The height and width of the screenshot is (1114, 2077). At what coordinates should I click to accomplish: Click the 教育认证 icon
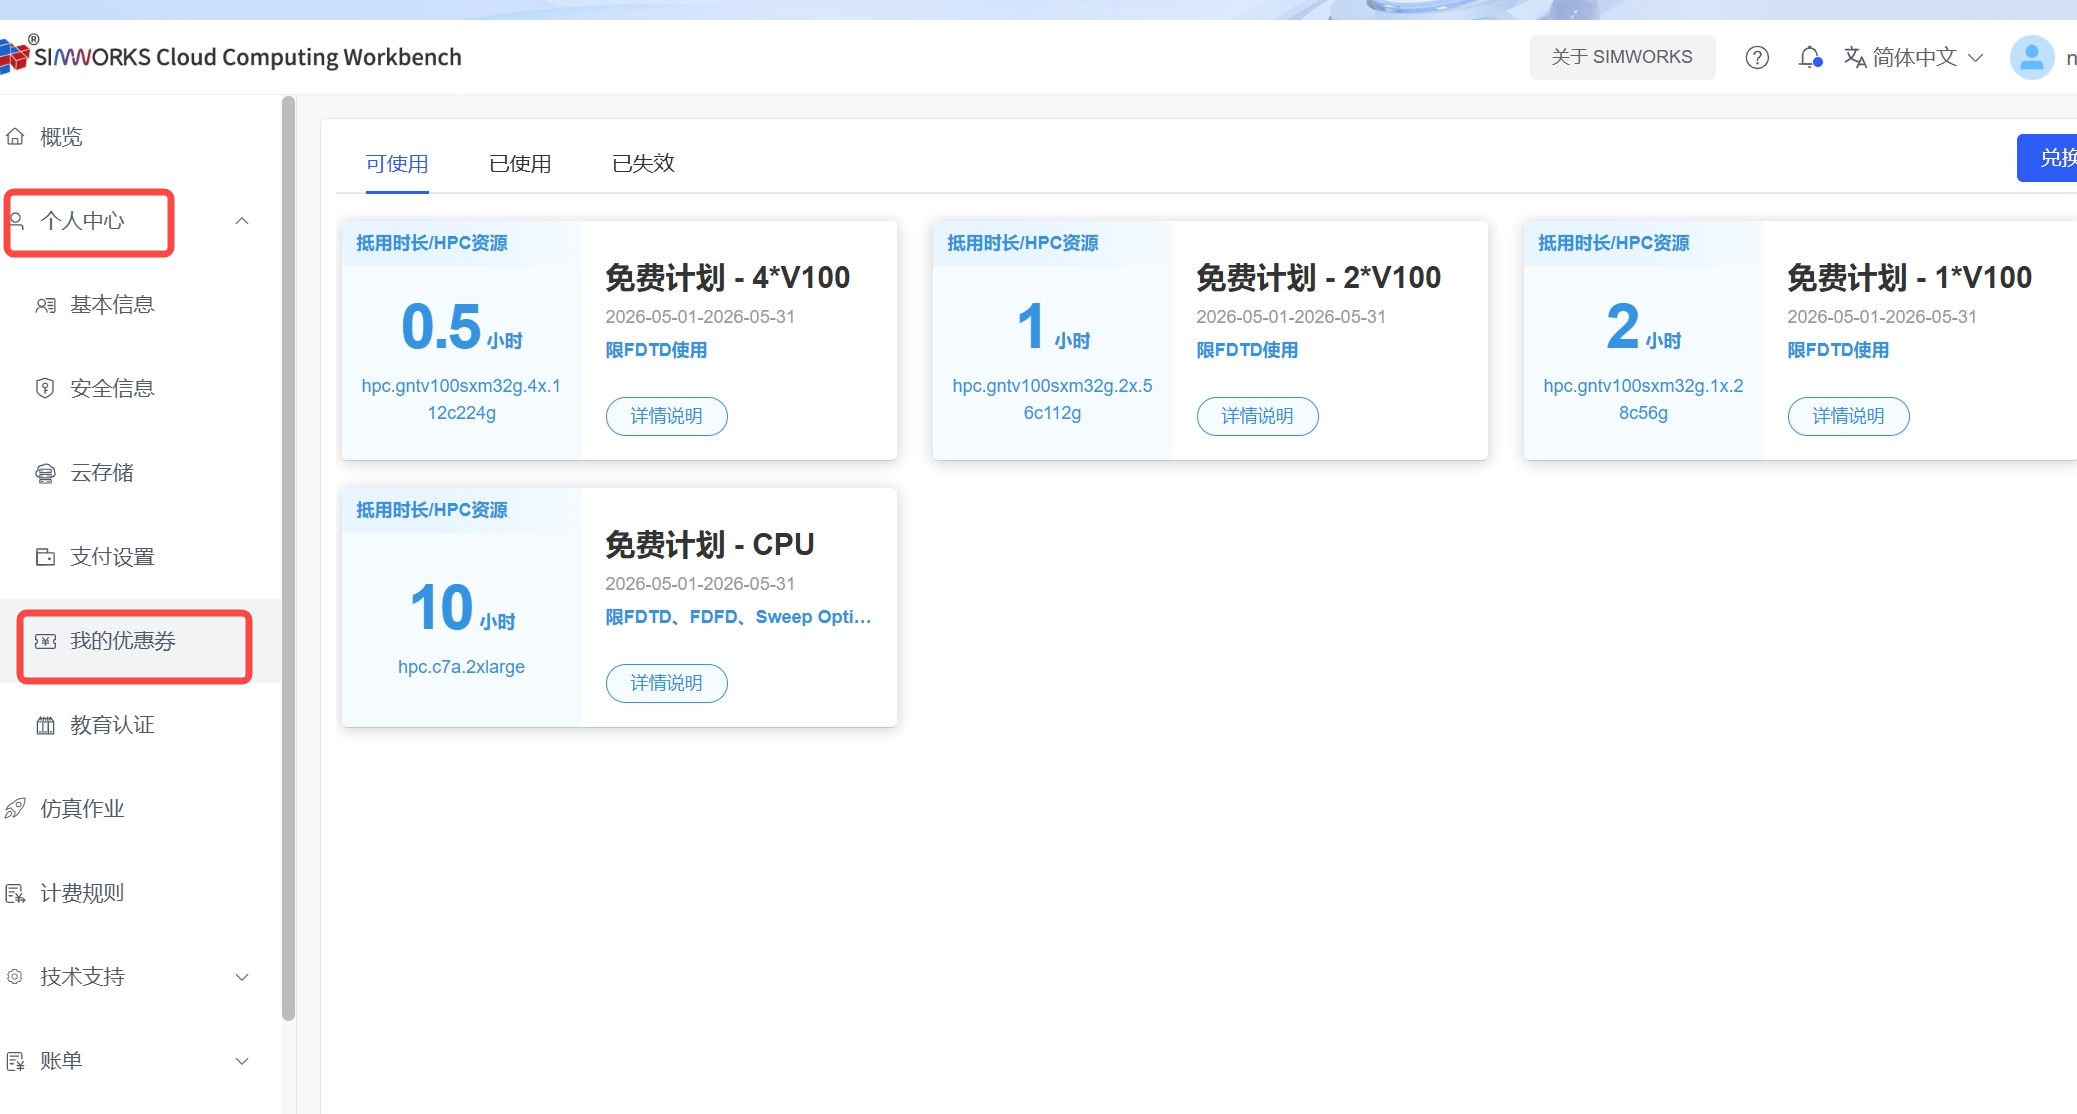pos(45,725)
